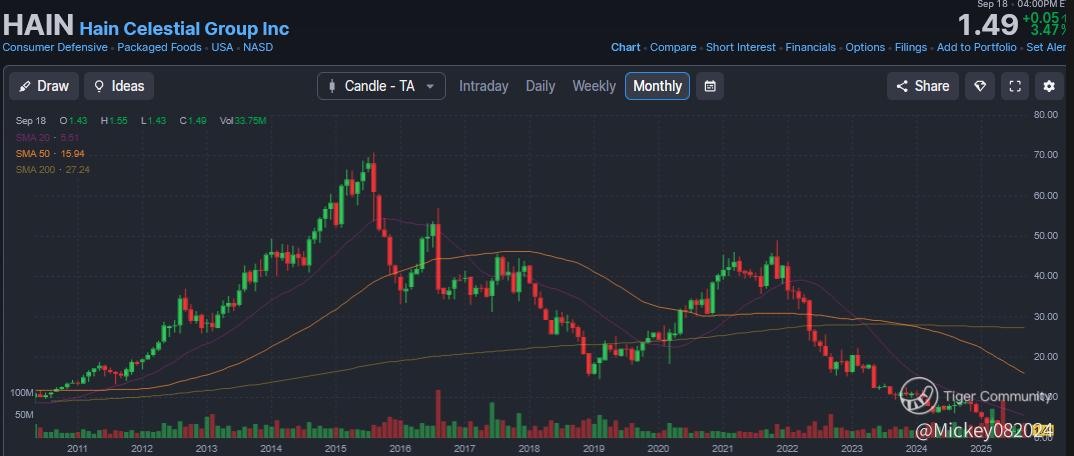Open the Short Interest link
Viewport: 1074px width, 456px height.
click(740, 47)
